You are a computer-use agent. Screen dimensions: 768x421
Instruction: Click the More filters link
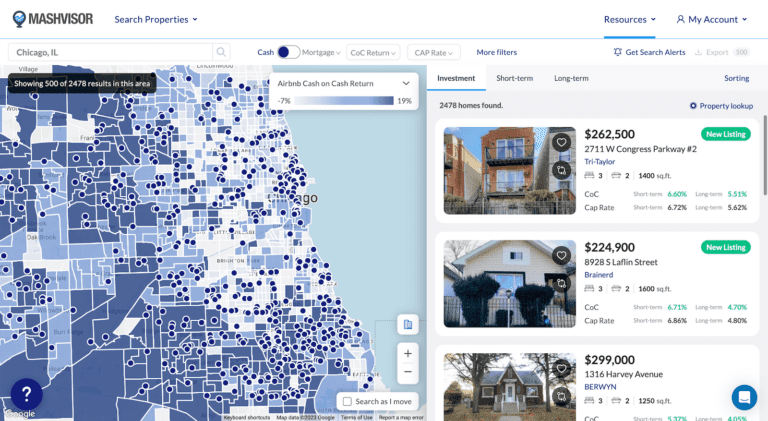(496, 52)
